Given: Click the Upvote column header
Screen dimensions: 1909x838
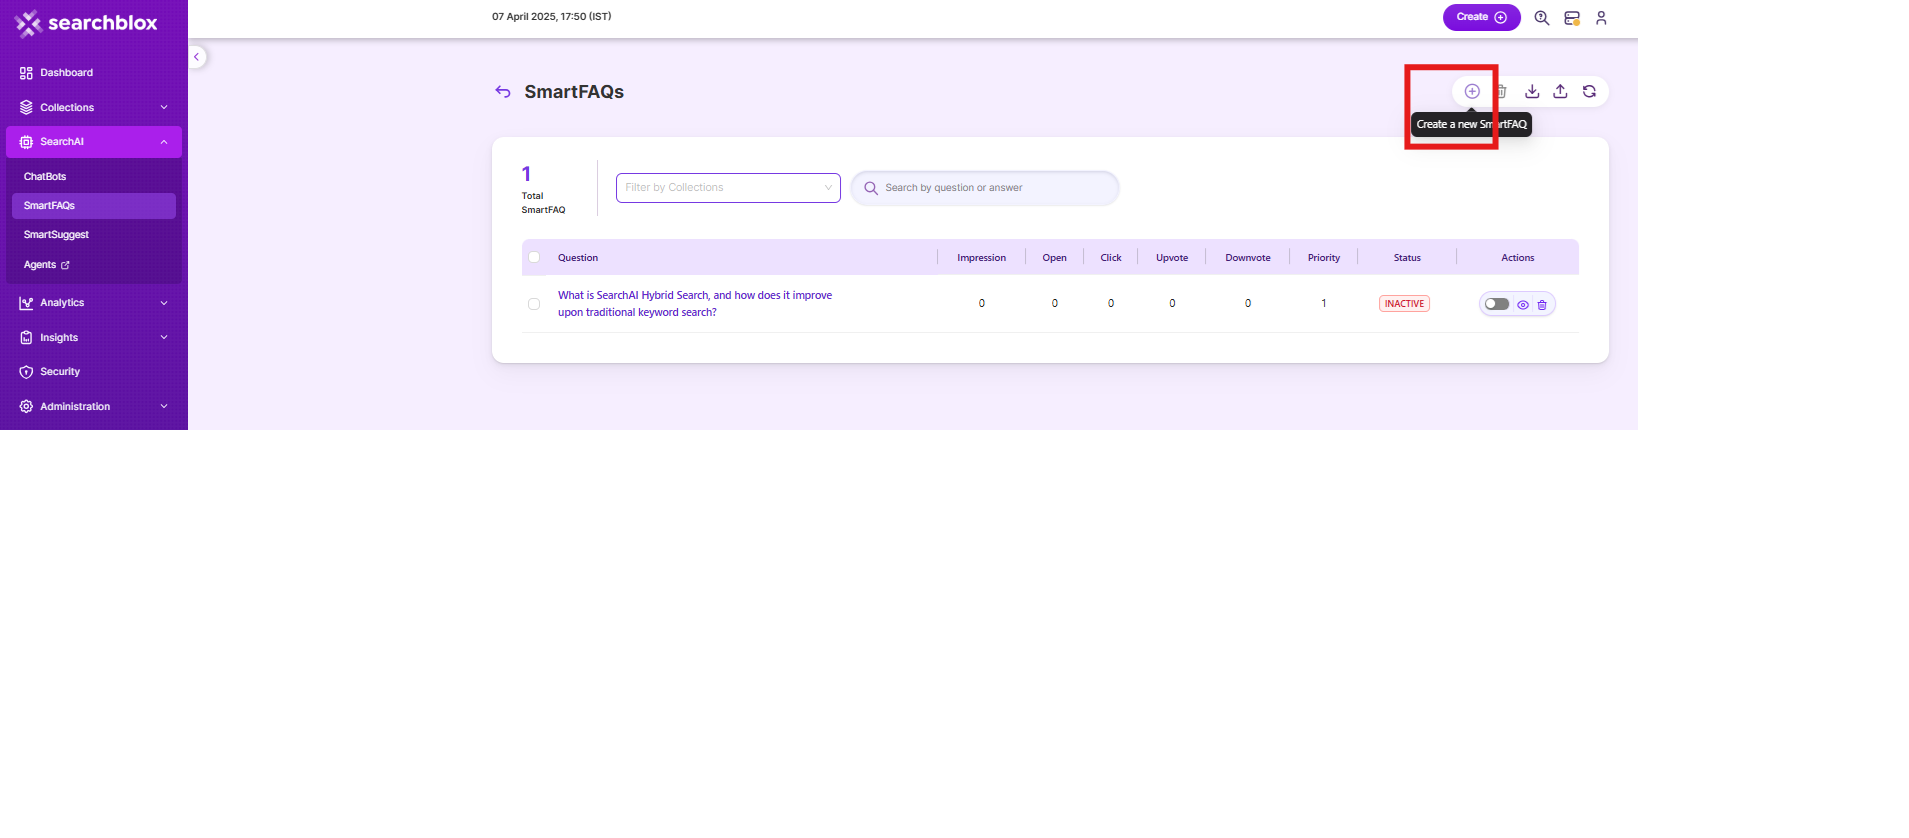Looking at the screenshot, I should [x=1172, y=258].
